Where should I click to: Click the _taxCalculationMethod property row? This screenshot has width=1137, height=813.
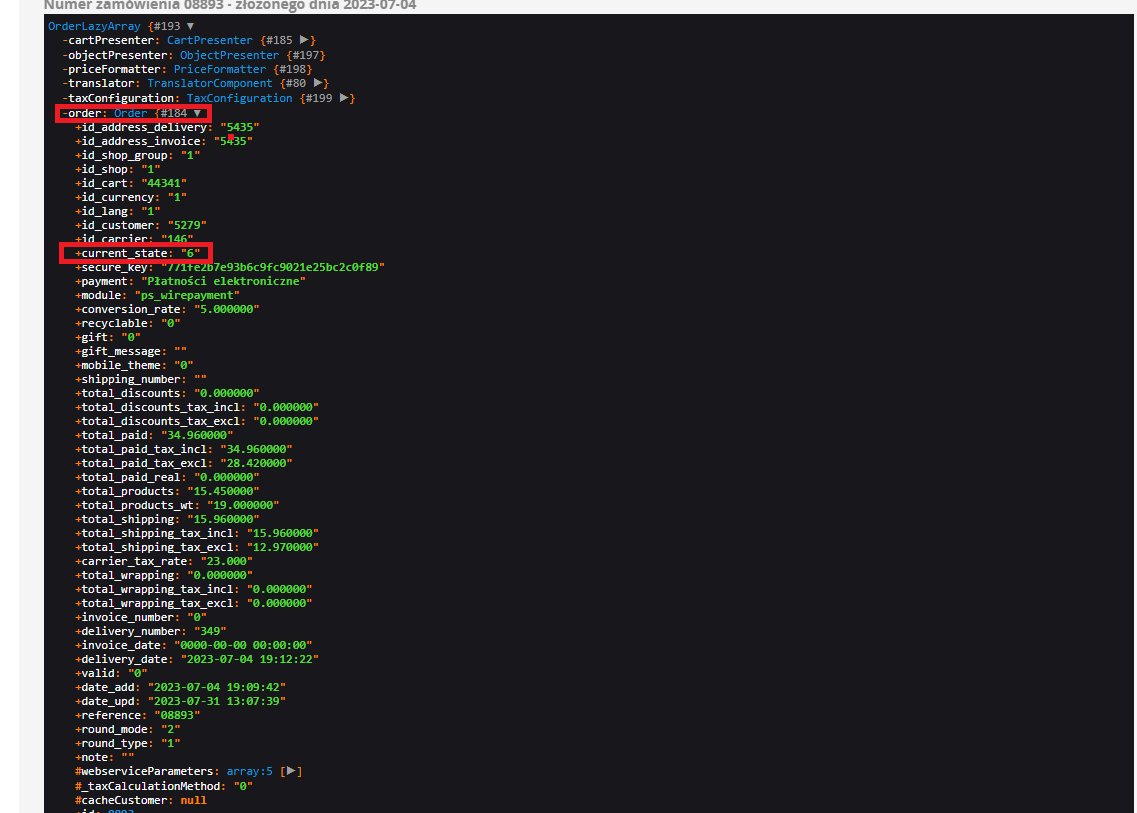tap(164, 786)
